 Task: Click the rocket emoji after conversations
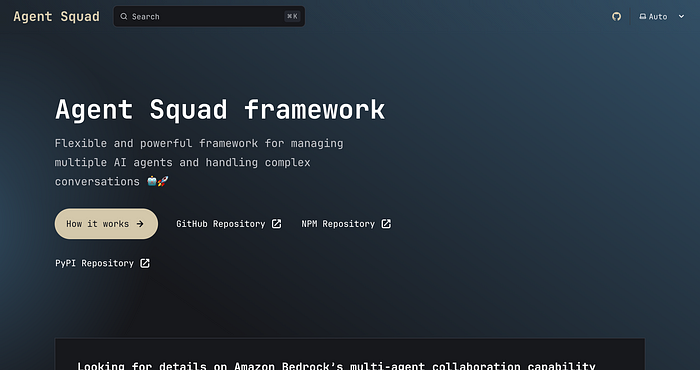163,181
